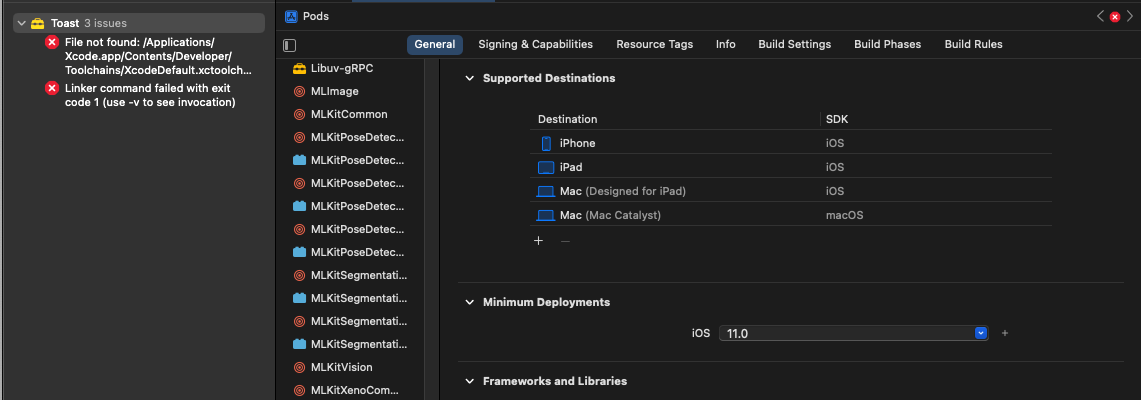Open the Build Phases tab

coord(888,44)
